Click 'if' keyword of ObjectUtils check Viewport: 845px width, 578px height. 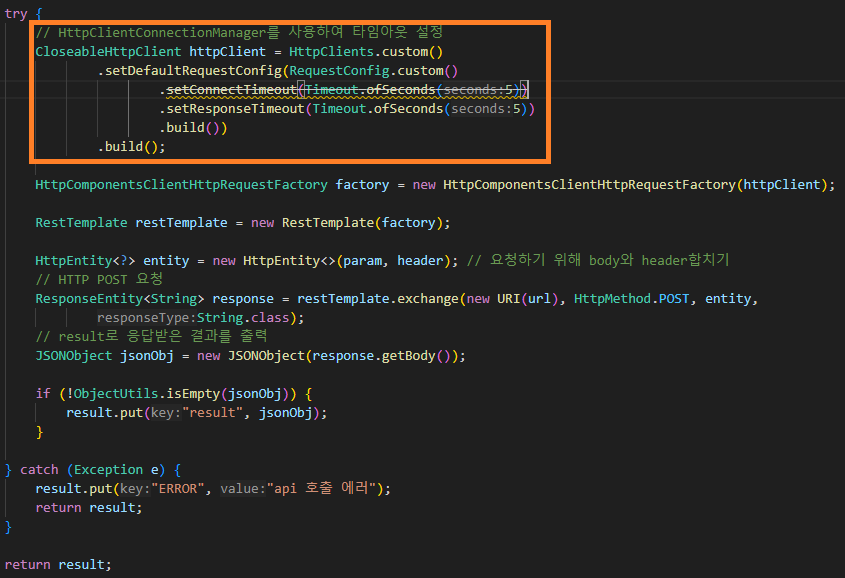(x=43, y=394)
